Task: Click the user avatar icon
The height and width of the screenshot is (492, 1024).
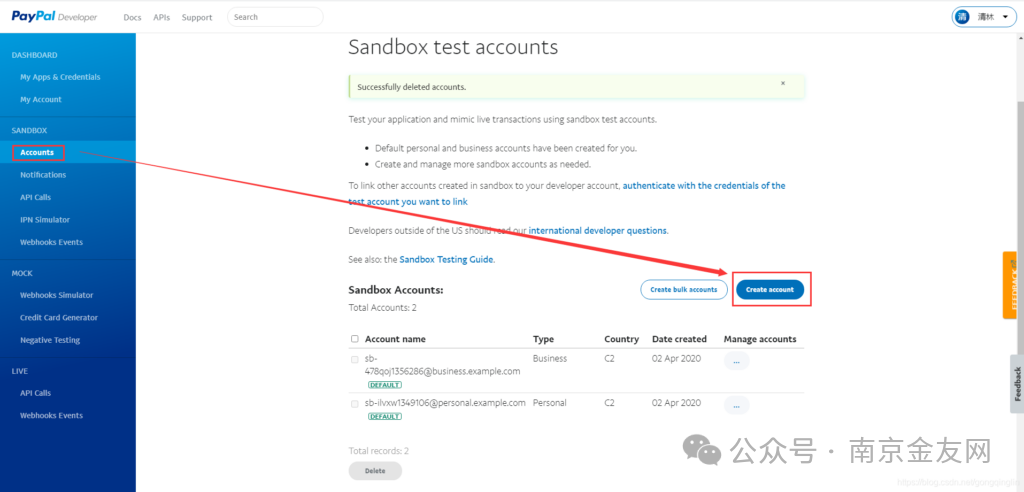Action: (962, 17)
